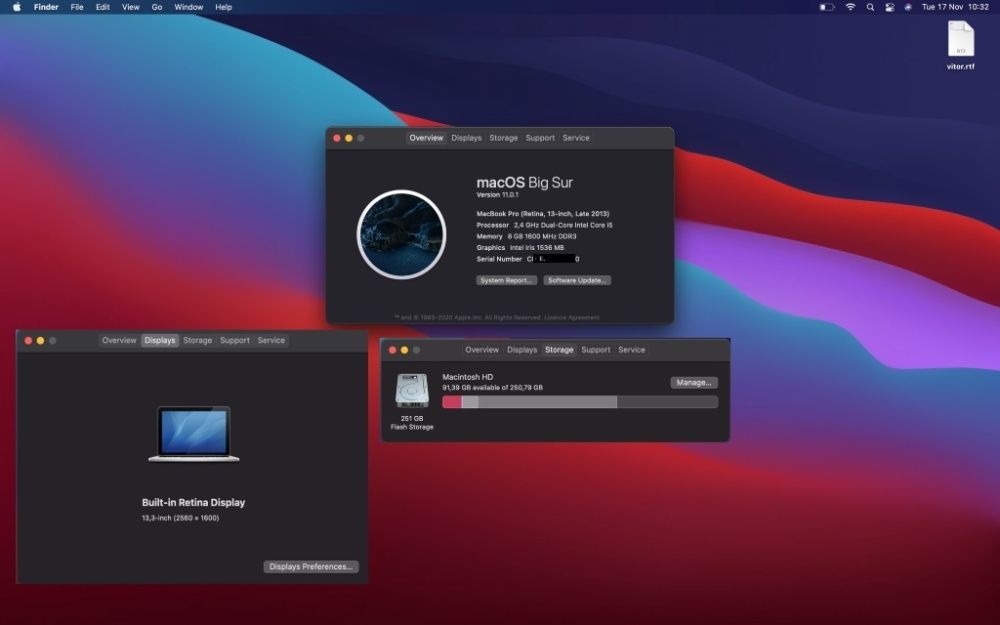This screenshot has height=625, width=1000.
Task: Switch to Displays tab in macOS Big Sur window
Action: pos(466,138)
